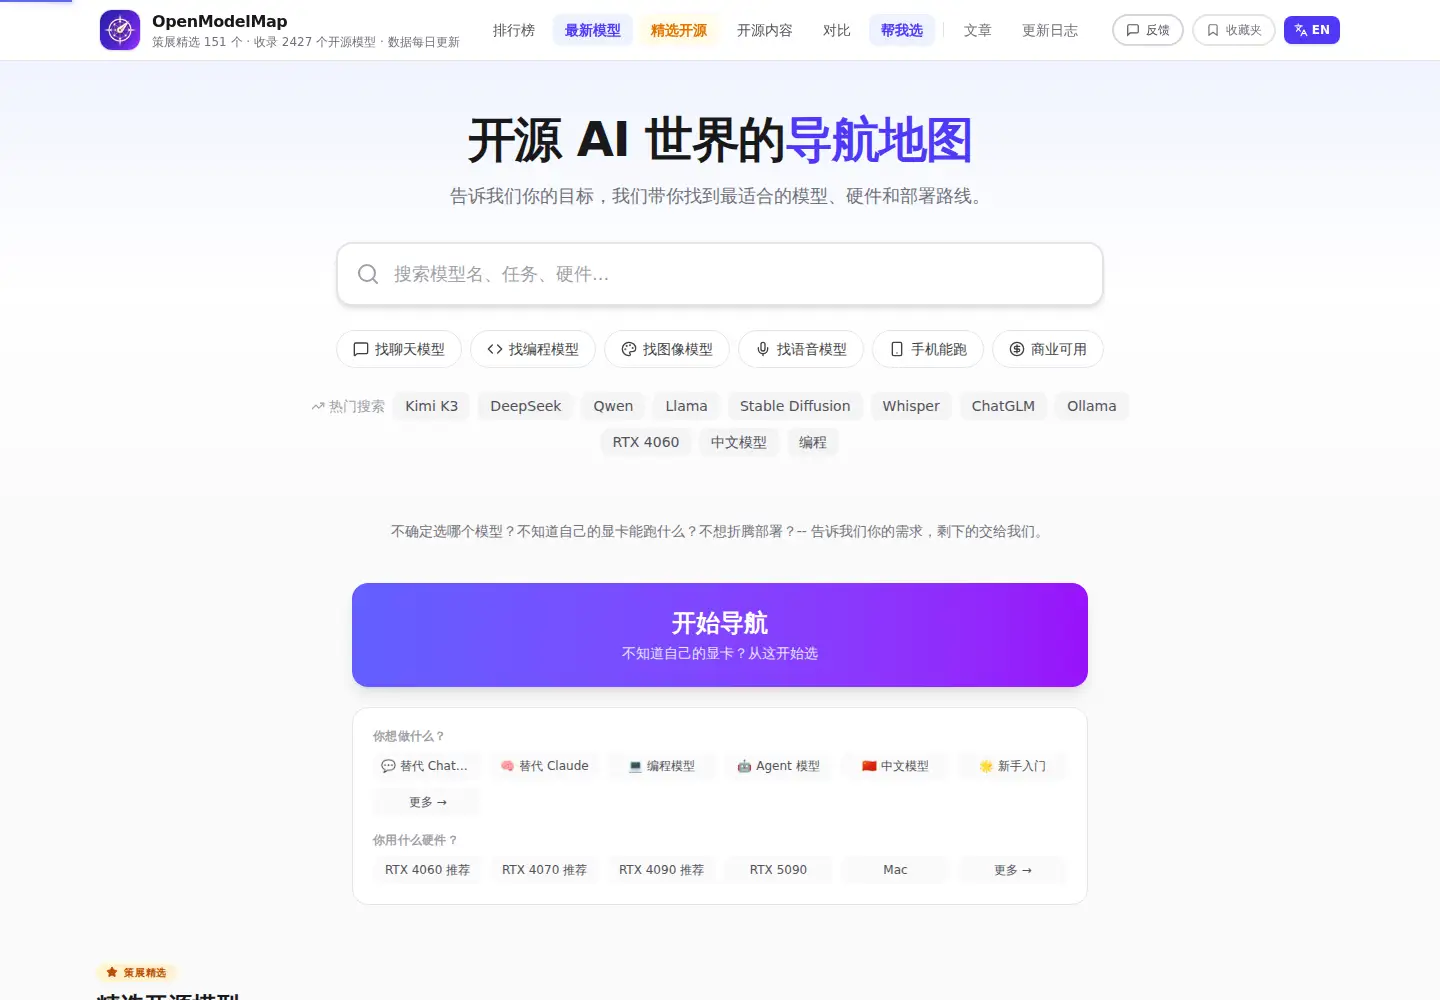This screenshot has width=1440, height=1000.
Task: Click the ChatGLM tag
Action: 1003,406
